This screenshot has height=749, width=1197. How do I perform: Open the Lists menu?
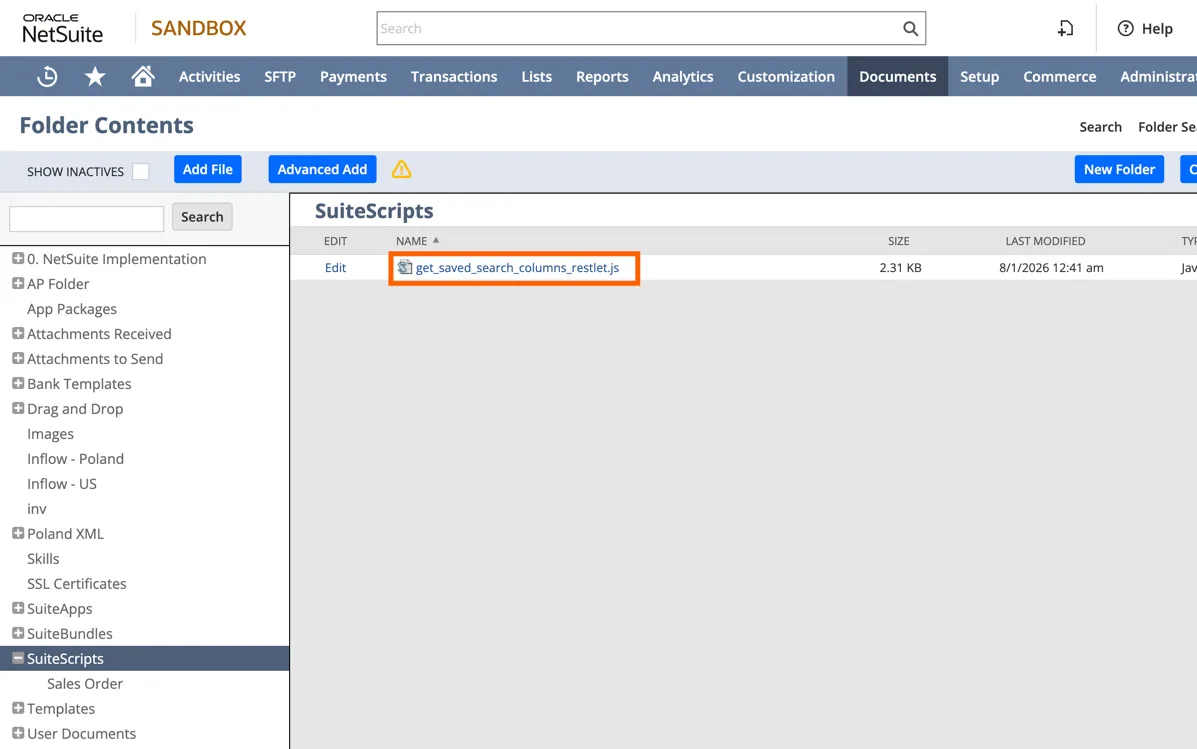537,76
